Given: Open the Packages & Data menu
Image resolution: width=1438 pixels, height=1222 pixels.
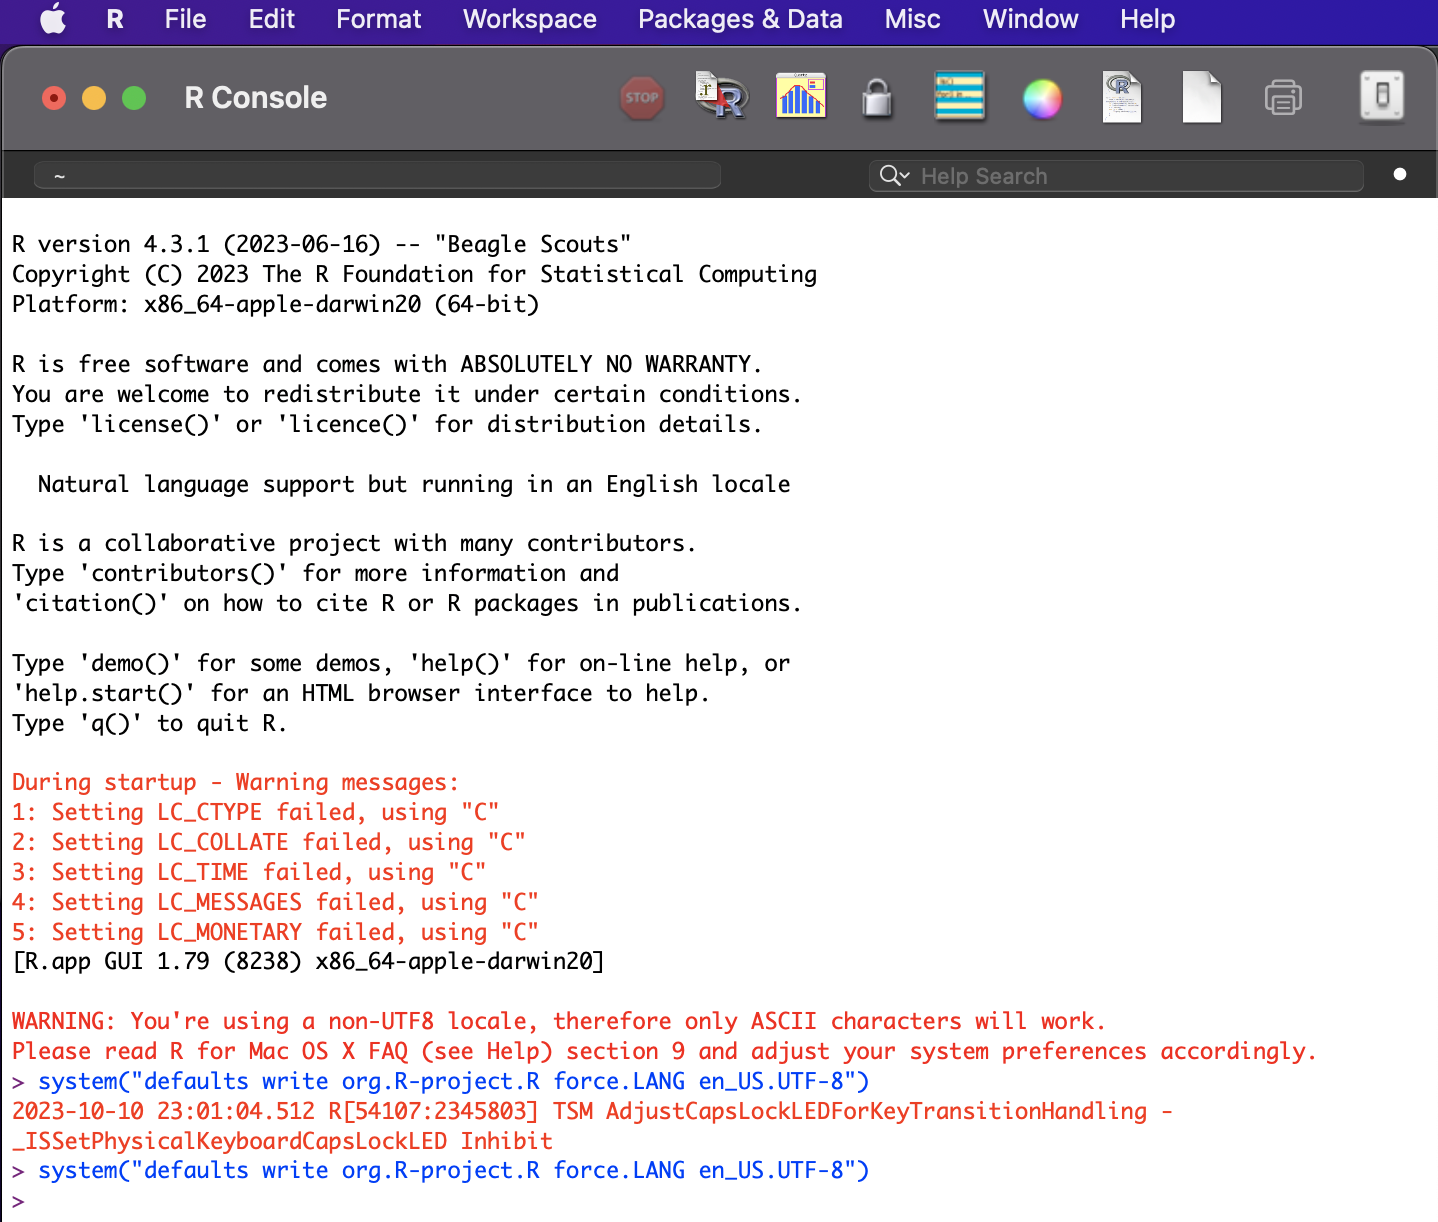Looking at the screenshot, I should (740, 19).
